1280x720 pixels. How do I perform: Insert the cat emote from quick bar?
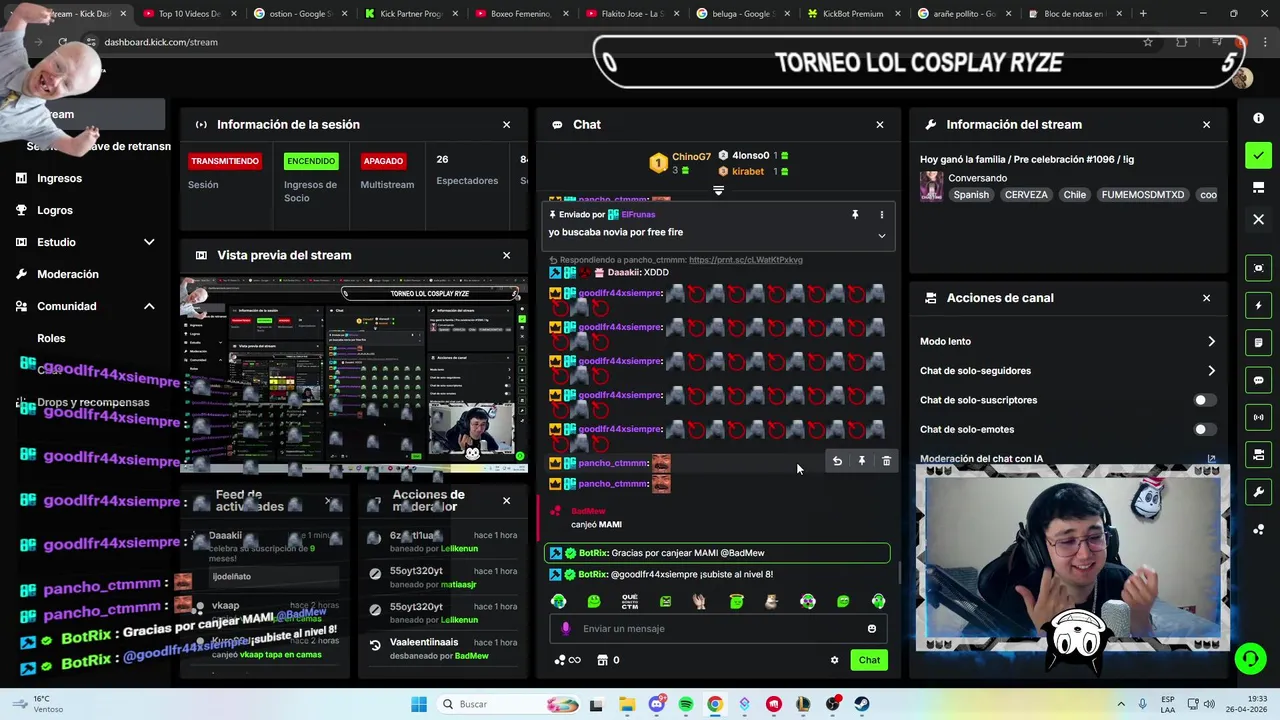tap(771, 601)
